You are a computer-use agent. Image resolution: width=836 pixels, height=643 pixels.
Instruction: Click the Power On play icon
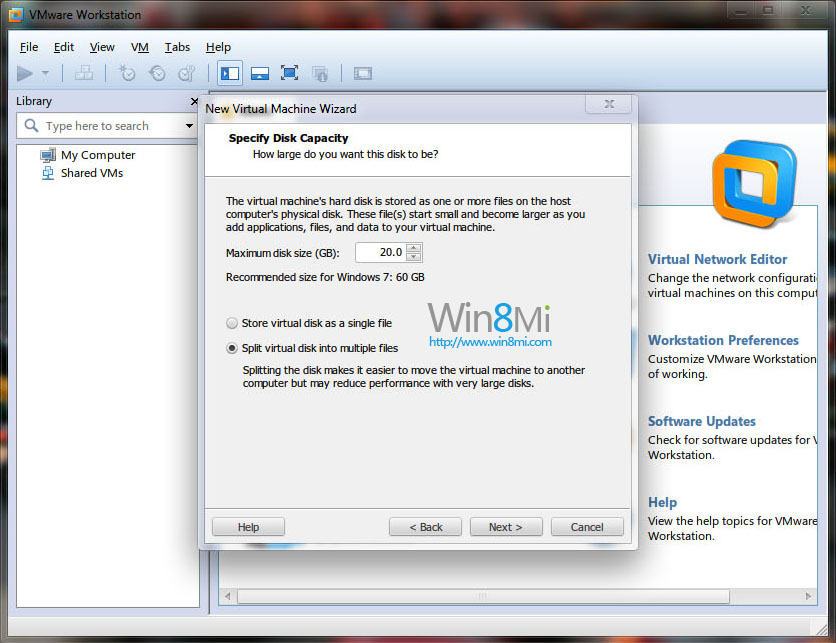(25, 73)
